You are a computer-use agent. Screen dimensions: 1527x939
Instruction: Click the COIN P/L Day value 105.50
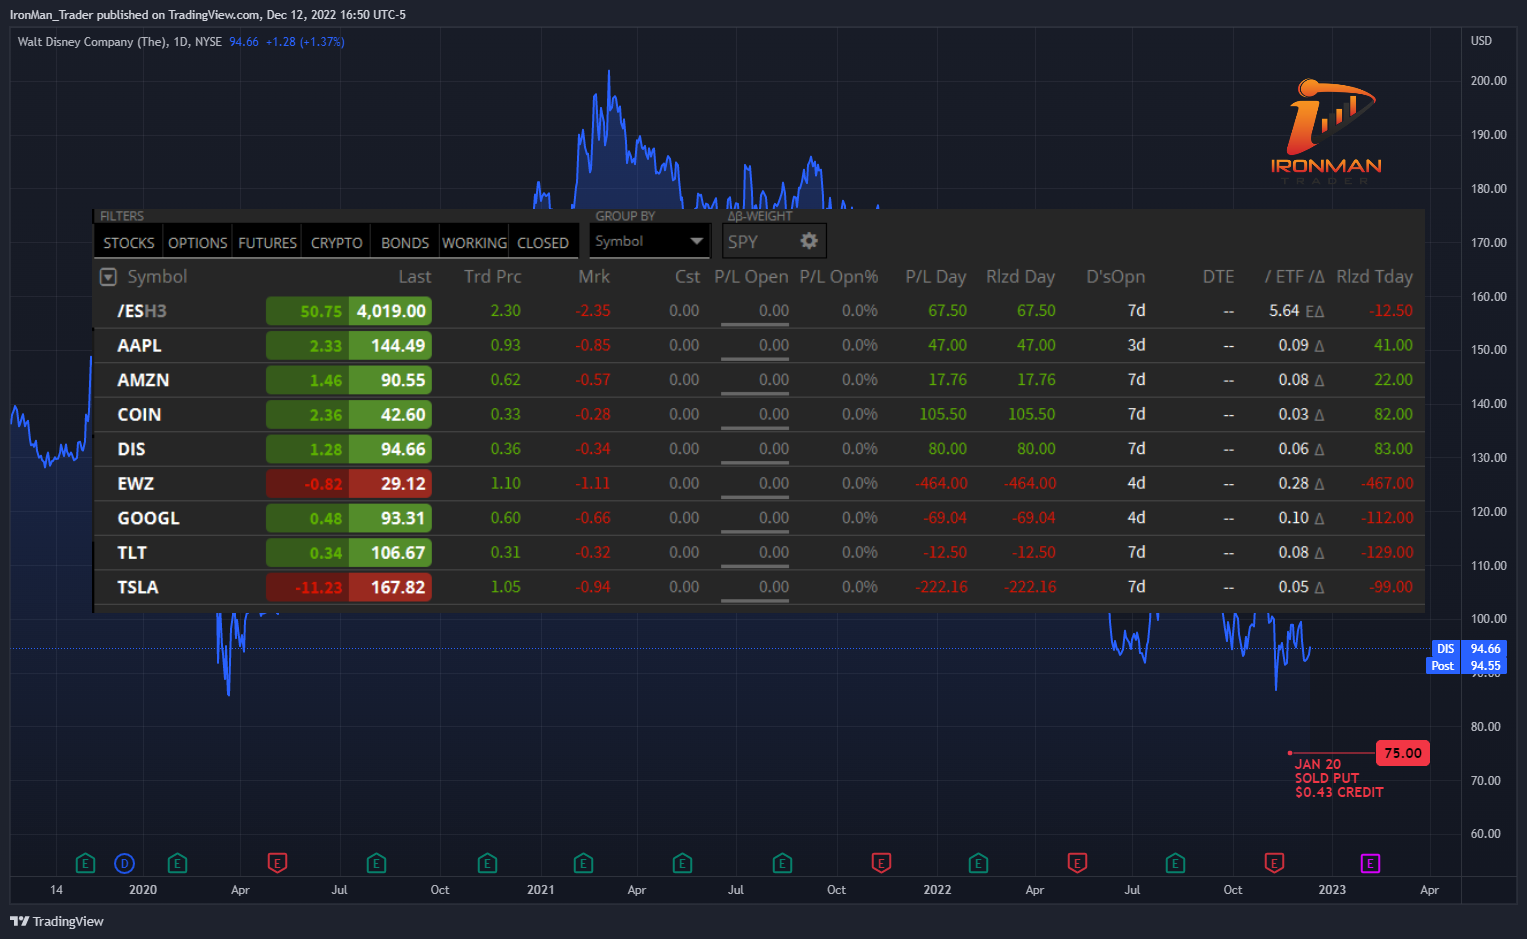tap(943, 414)
